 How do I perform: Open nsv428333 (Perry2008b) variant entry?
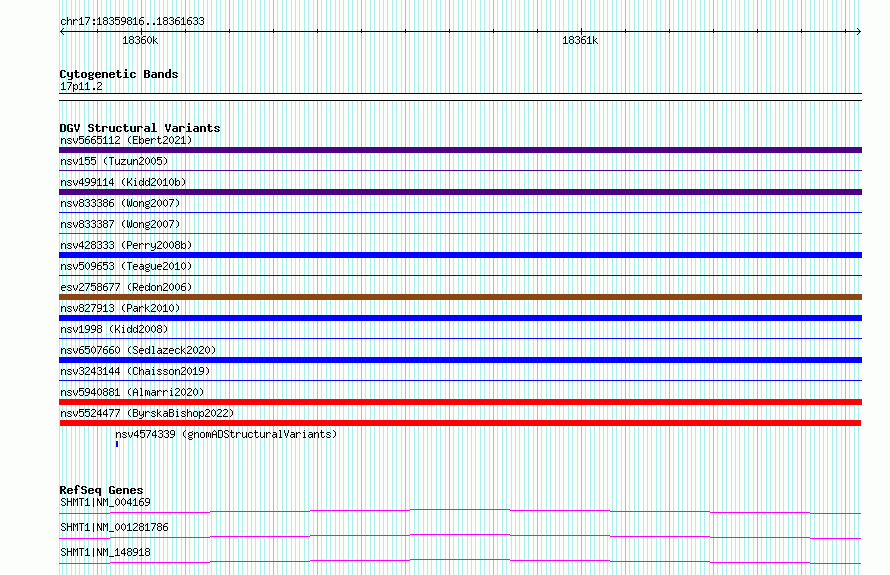[x=126, y=245]
